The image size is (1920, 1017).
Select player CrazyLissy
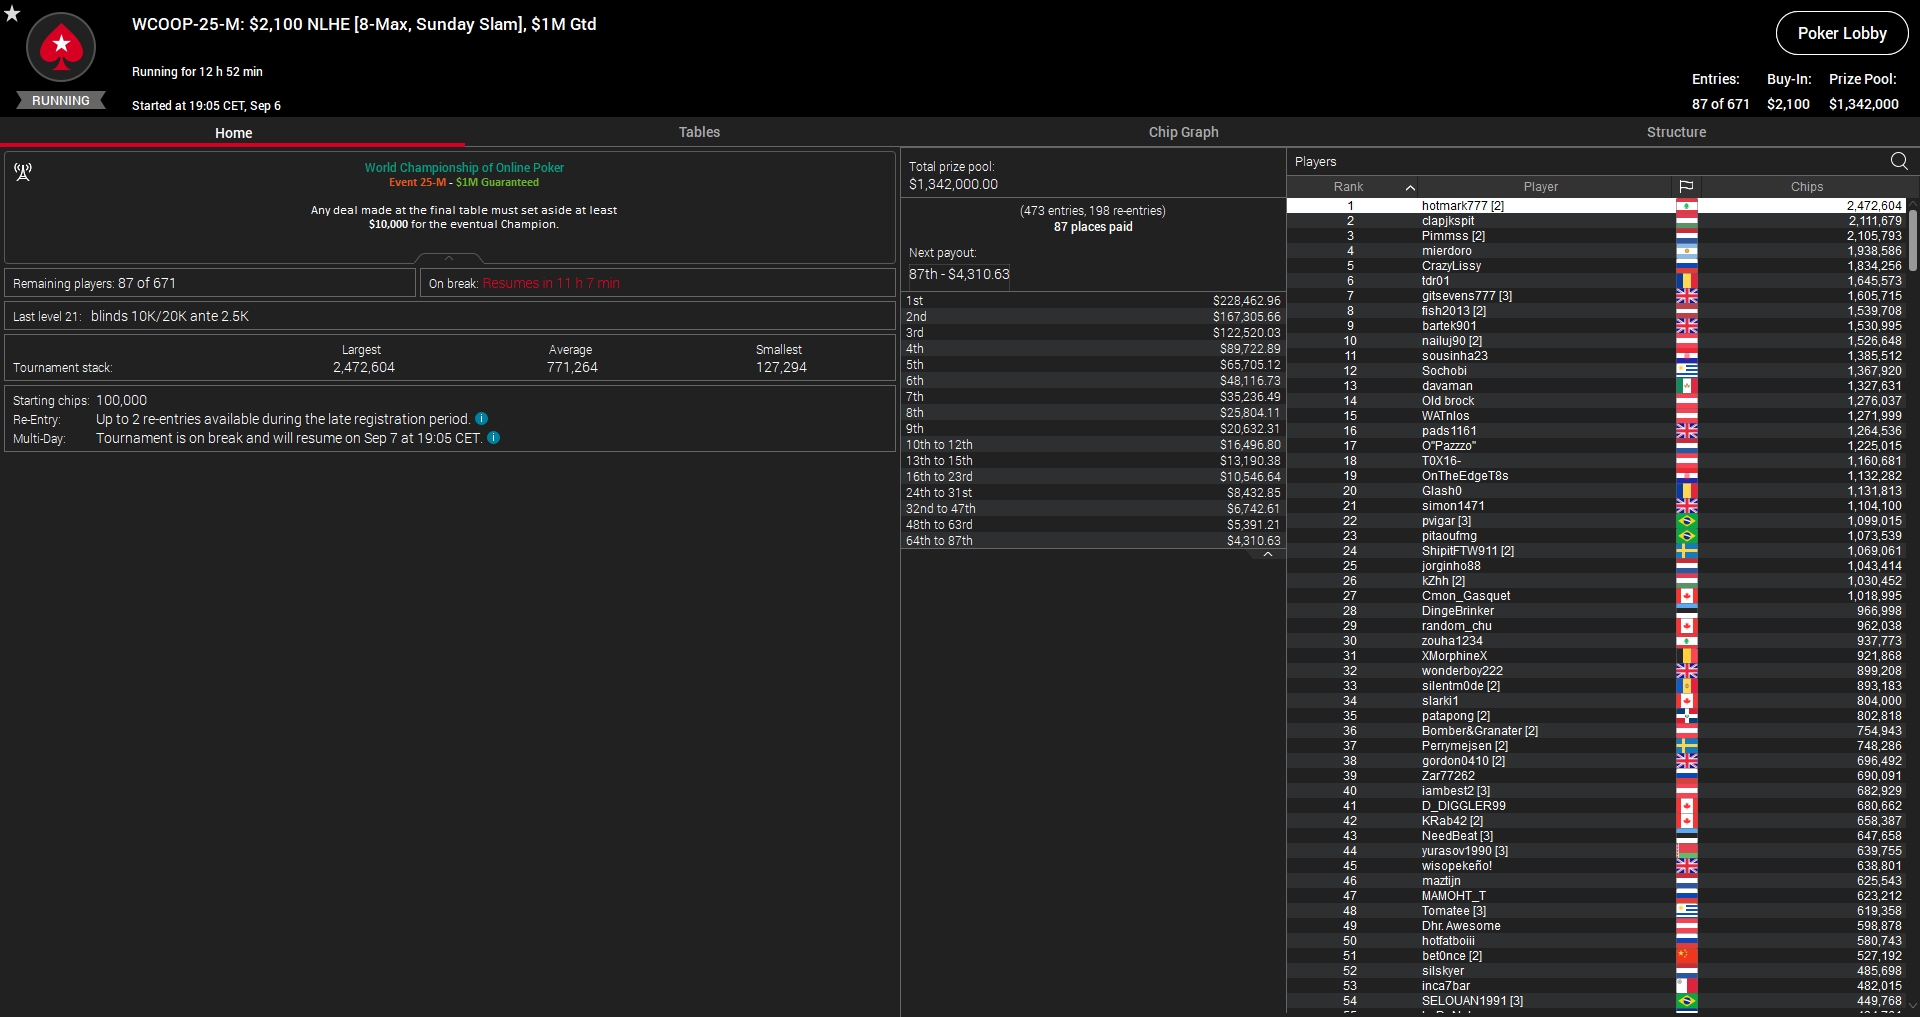[1596, 266]
